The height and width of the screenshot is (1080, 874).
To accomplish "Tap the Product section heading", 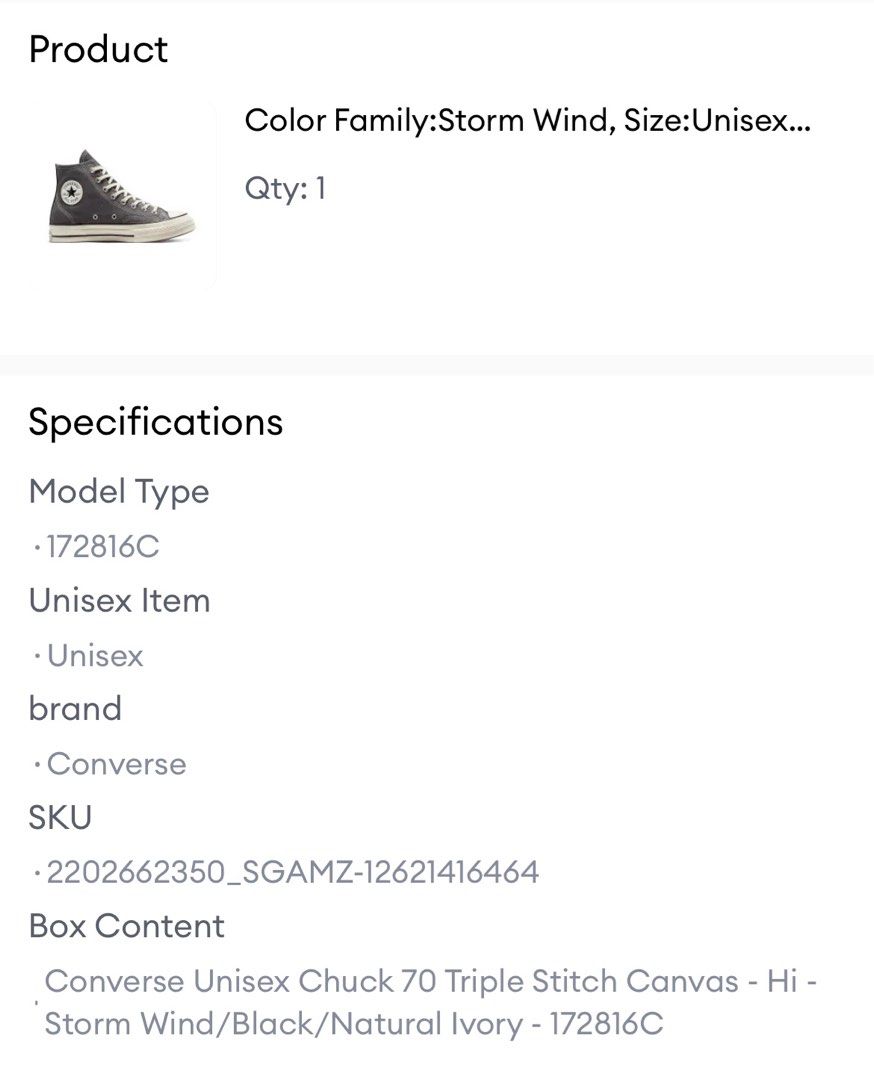I will coord(98,49).
